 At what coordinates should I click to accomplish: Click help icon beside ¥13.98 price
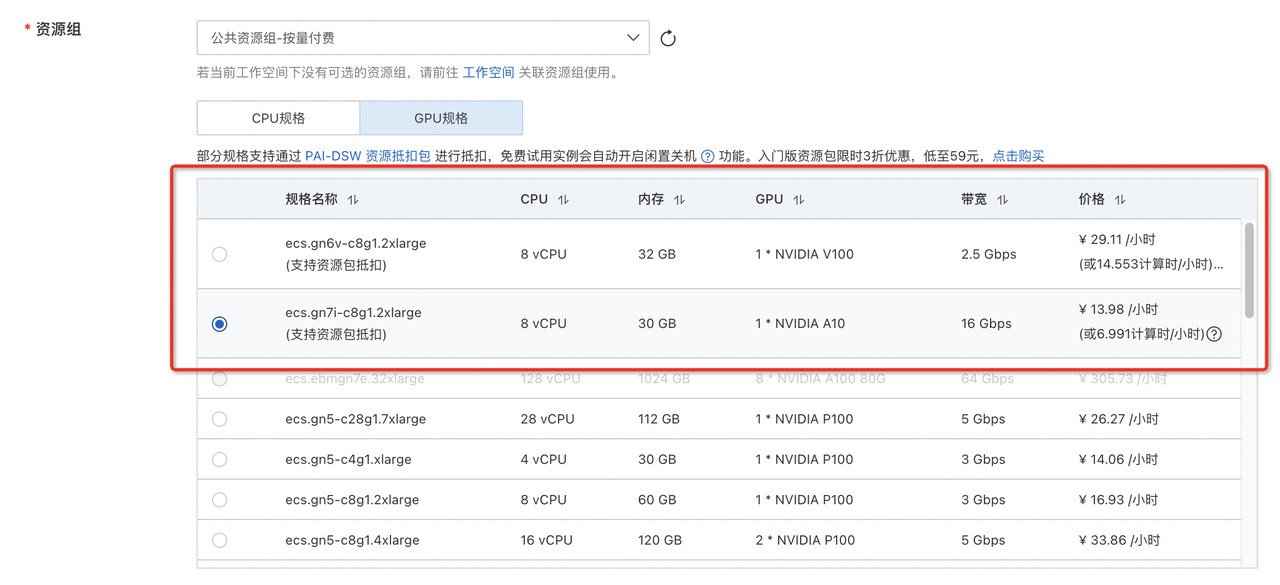[x=1214, y=334]
